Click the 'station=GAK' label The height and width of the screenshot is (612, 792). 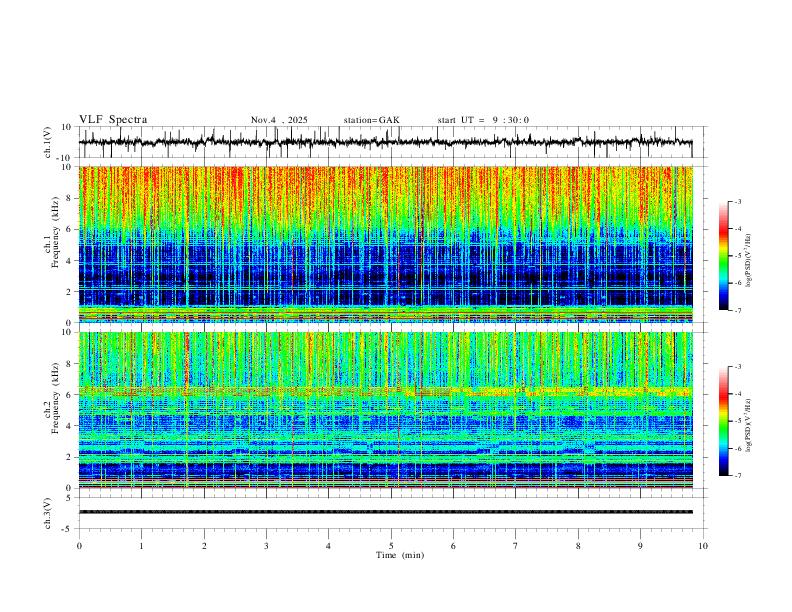[x=371, y=120]
